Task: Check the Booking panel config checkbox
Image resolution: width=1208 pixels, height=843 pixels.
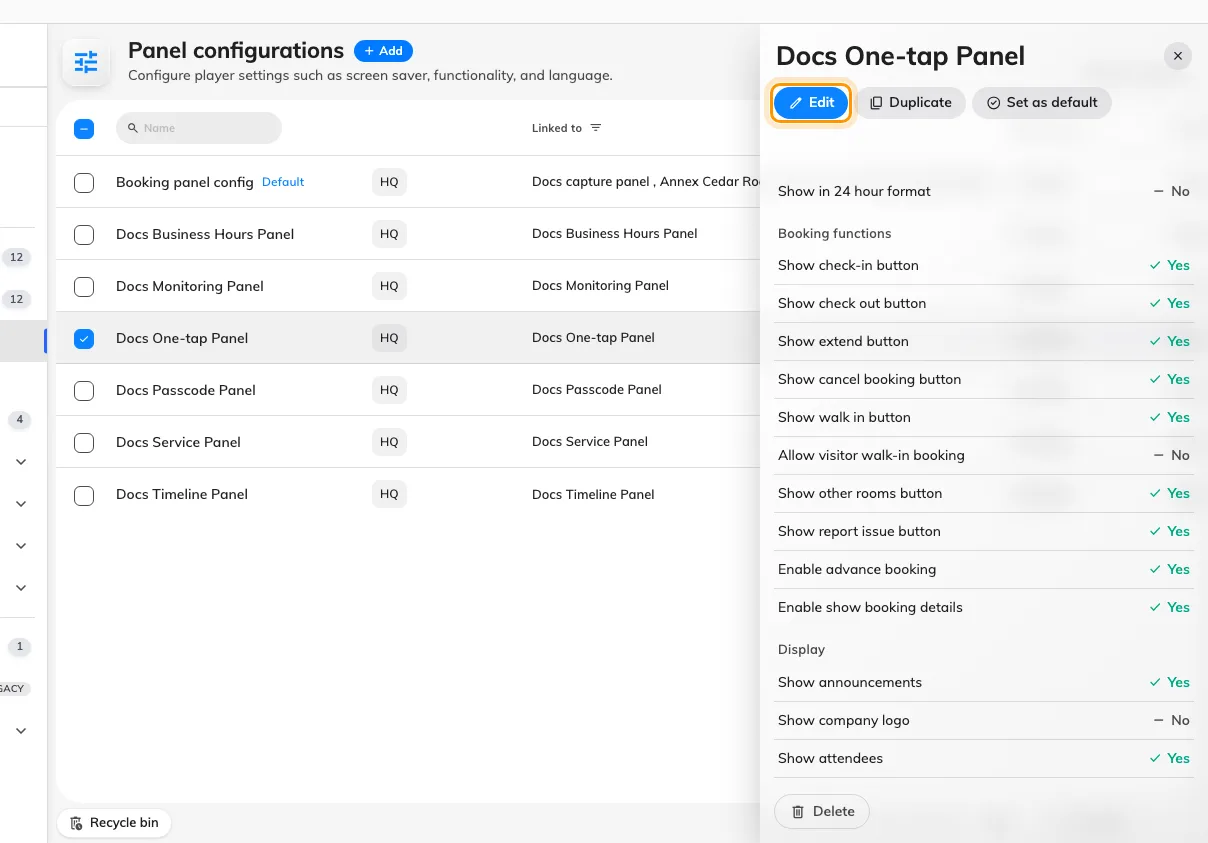Action: [x=84, y=182]
